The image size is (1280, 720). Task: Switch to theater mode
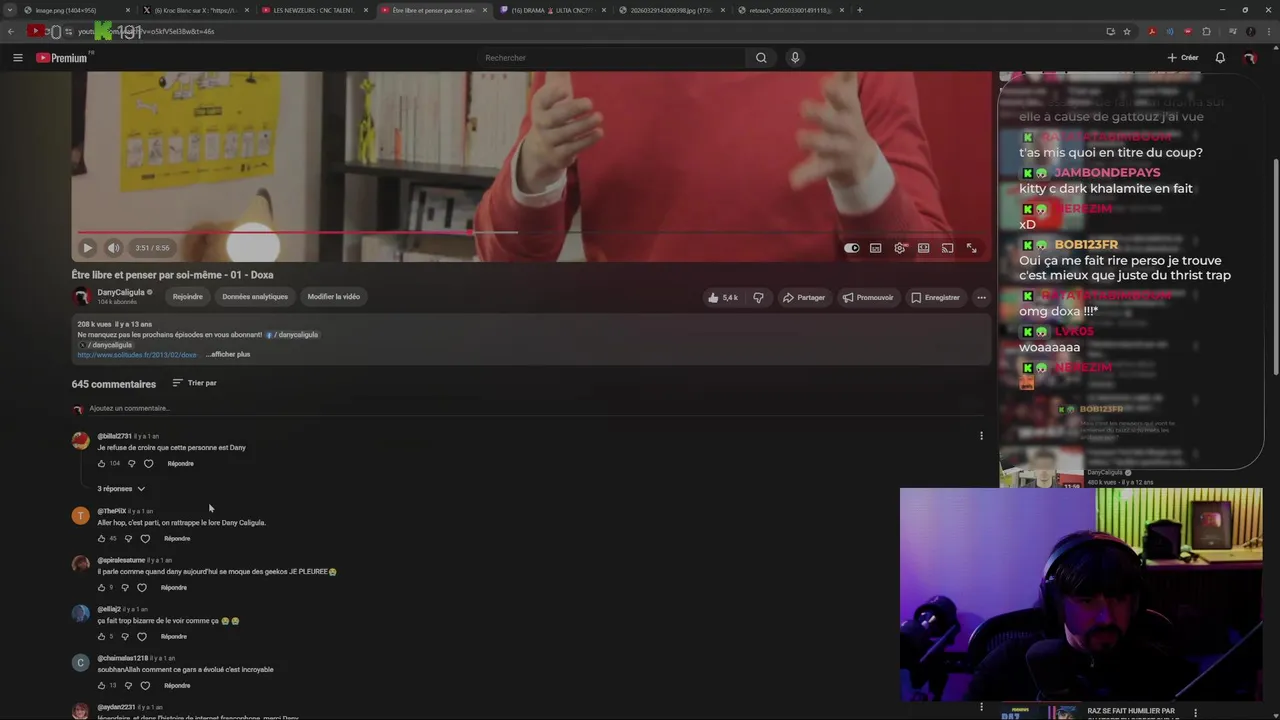(923, 248)
